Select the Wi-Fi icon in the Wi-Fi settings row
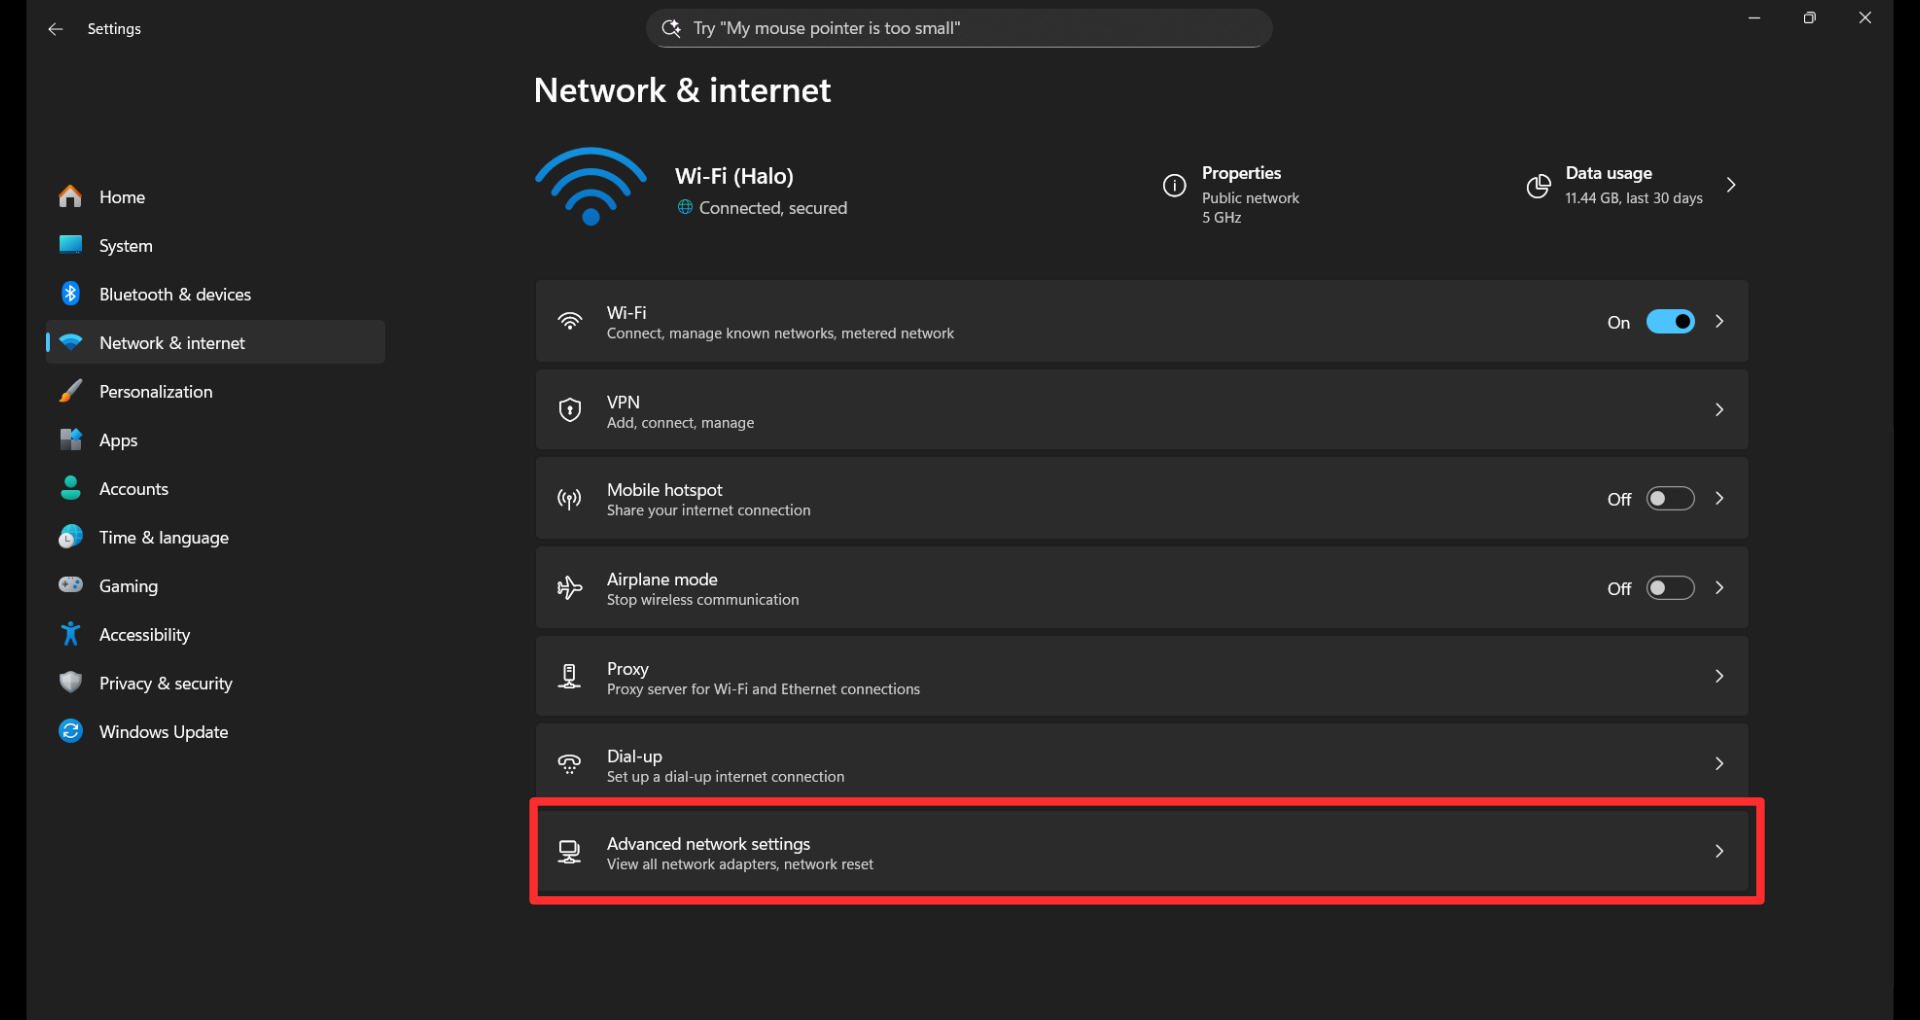1920x1020 pixels. 570,321
